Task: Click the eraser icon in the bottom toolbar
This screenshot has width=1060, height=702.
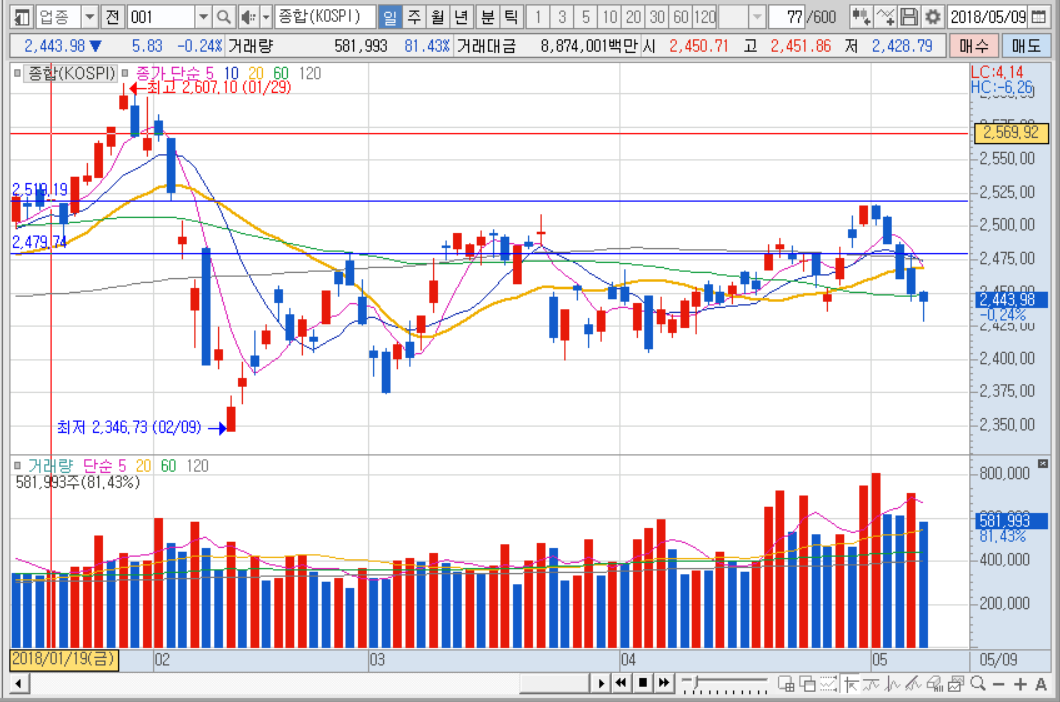Action: click(x=935, y=684)
